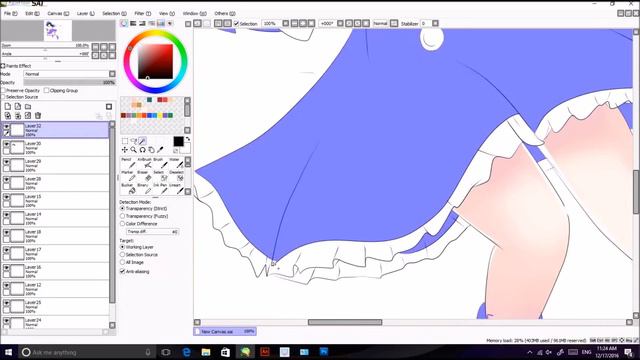Image resolution: width=640 pixels, height=360 pixels.
Task: Hide Layer28 using its eye icon
Action: click(x=7, y=180)
